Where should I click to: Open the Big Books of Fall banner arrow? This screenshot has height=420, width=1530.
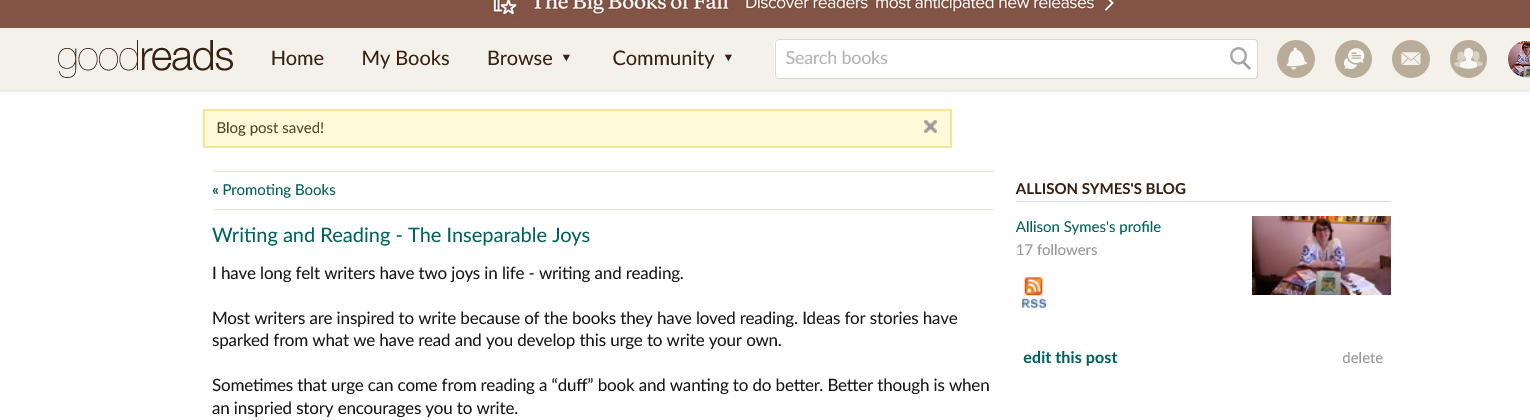point(1109,5)
